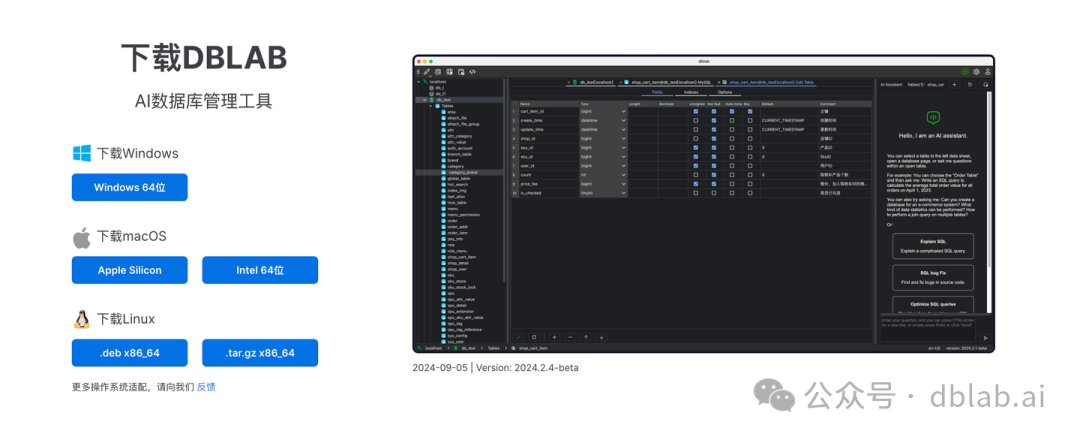
Task: Open the history icon in AI Assistant header
Action: point(970,85)
